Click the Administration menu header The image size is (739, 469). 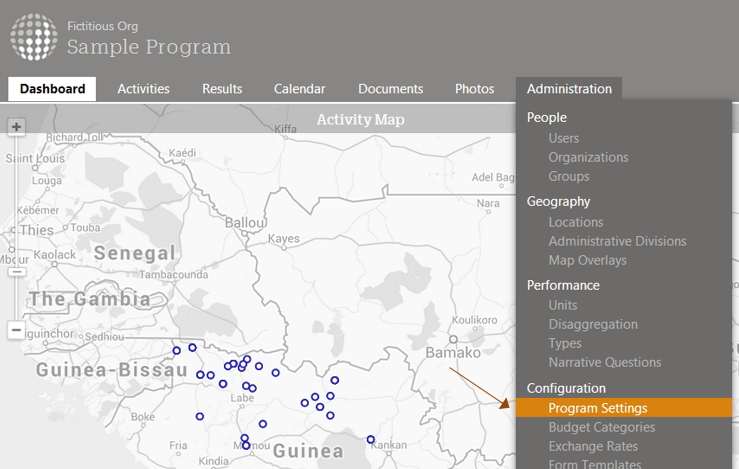coord(569,89)
